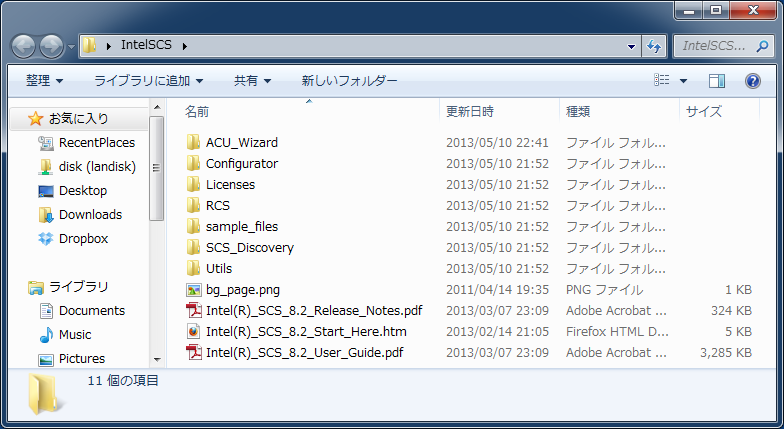The height and width of the screenshot is (429, 784).
Task: Click the Pictures library icon
Action: (x=46, y=359)
